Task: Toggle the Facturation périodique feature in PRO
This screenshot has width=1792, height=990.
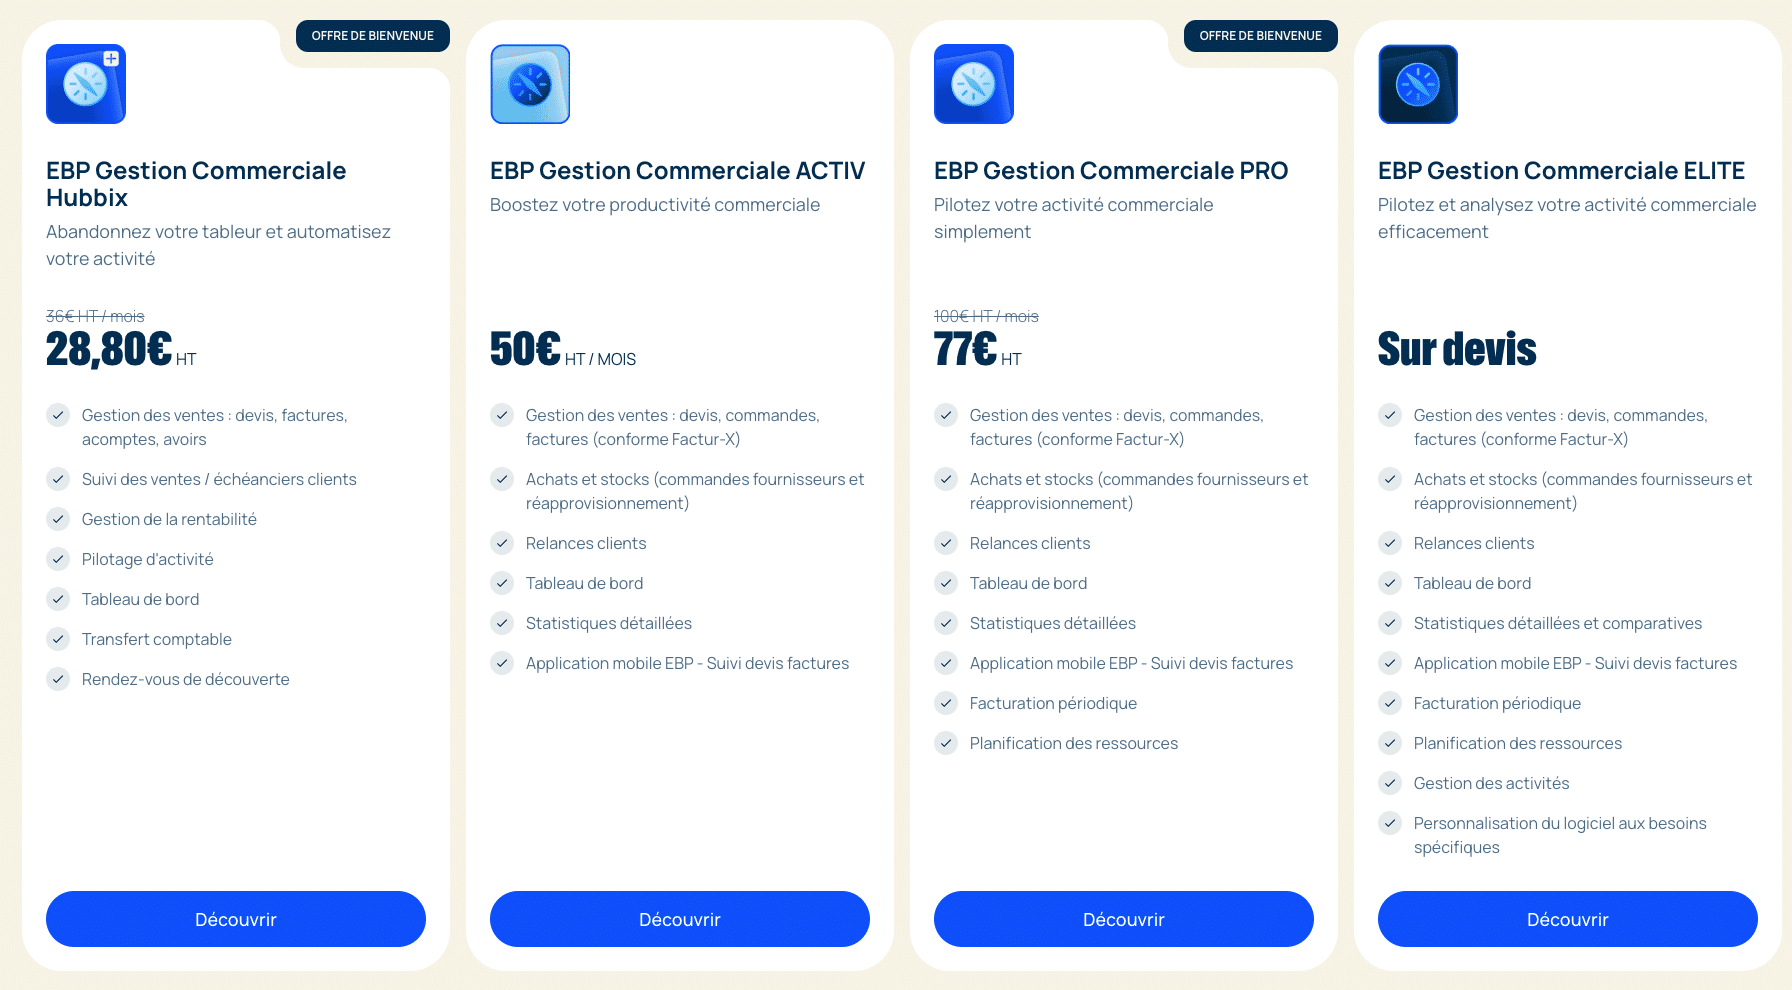Action: point(1053,703)
